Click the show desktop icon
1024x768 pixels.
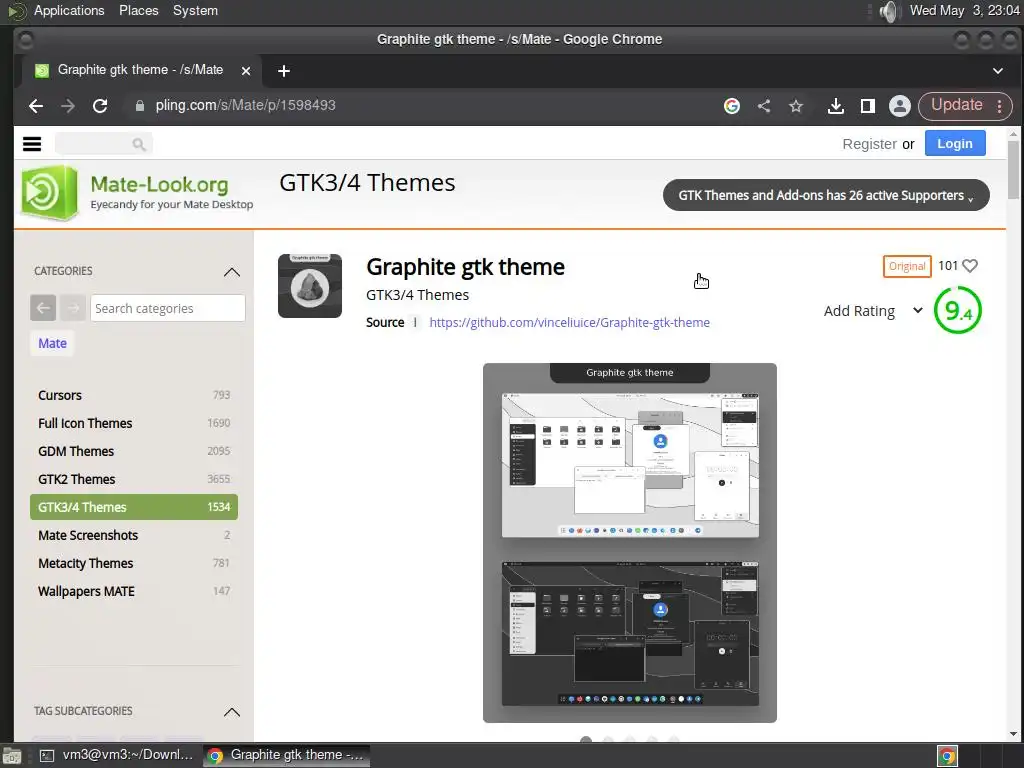pos(11,756)
